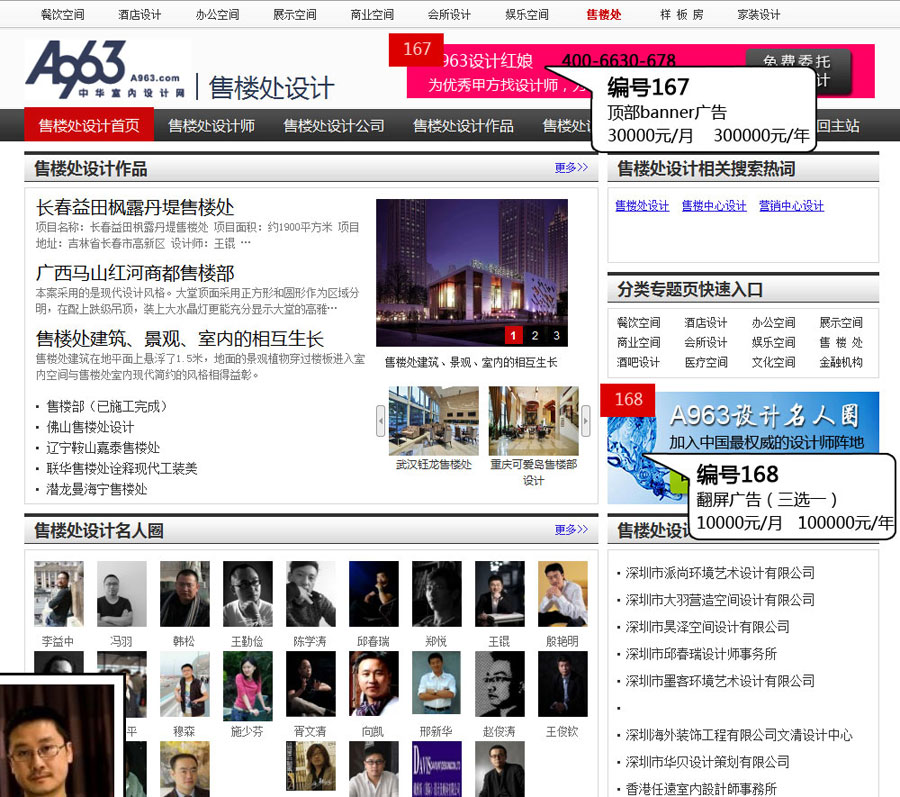Viewport: 900px width, 797px height.
Task: Select slide number 3 in slideshow
Action: coord(556,336)
